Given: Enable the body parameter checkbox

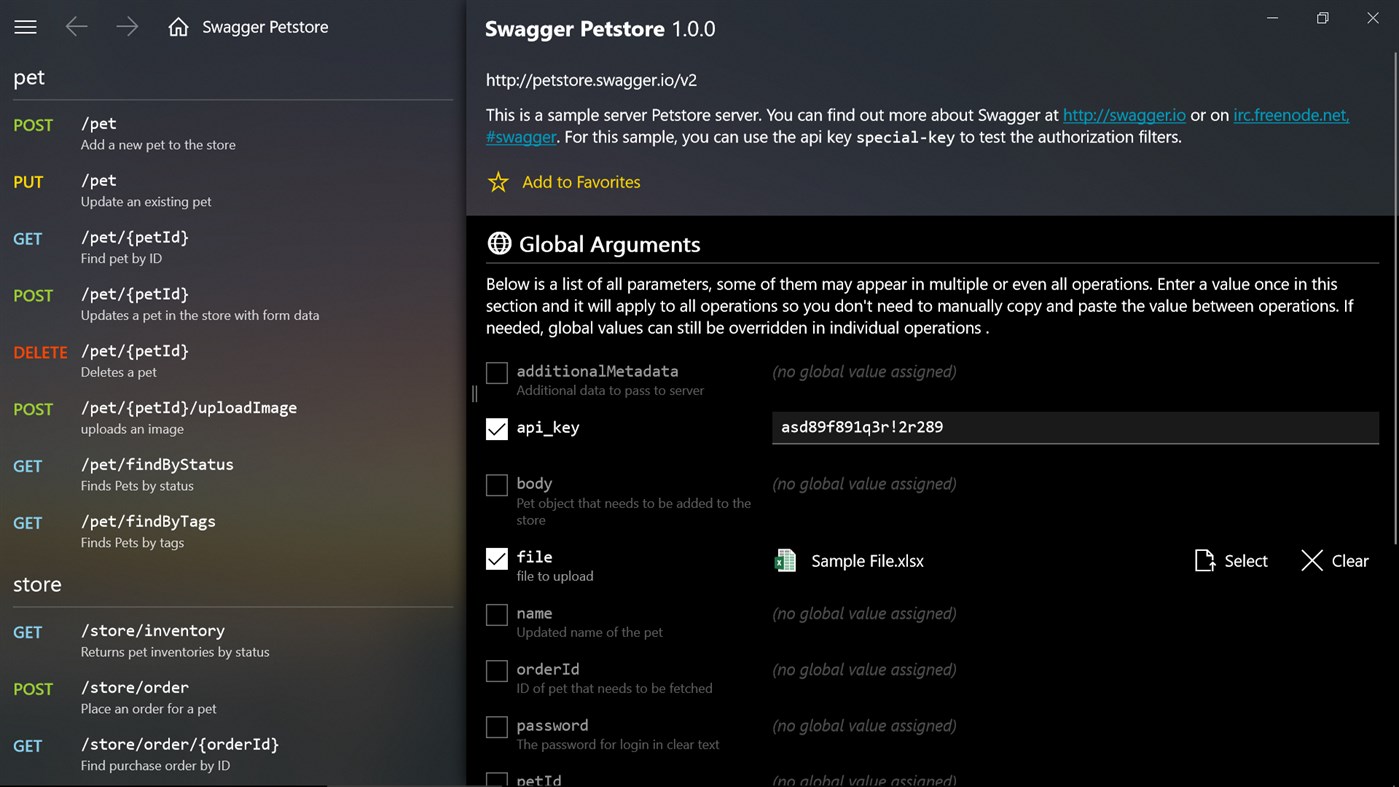Looking at the screenshot, I should [x=496, y=485].
